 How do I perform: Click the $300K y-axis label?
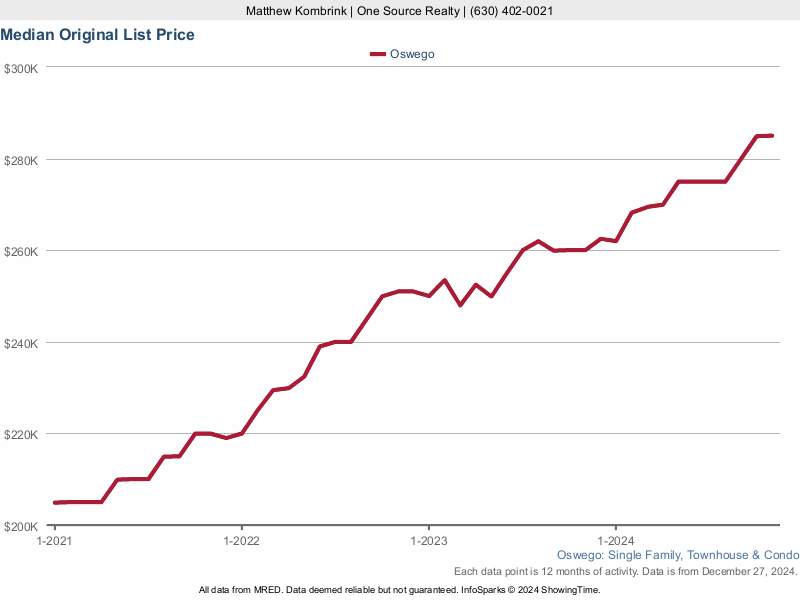pyautogui.click(x=21, y=68)
